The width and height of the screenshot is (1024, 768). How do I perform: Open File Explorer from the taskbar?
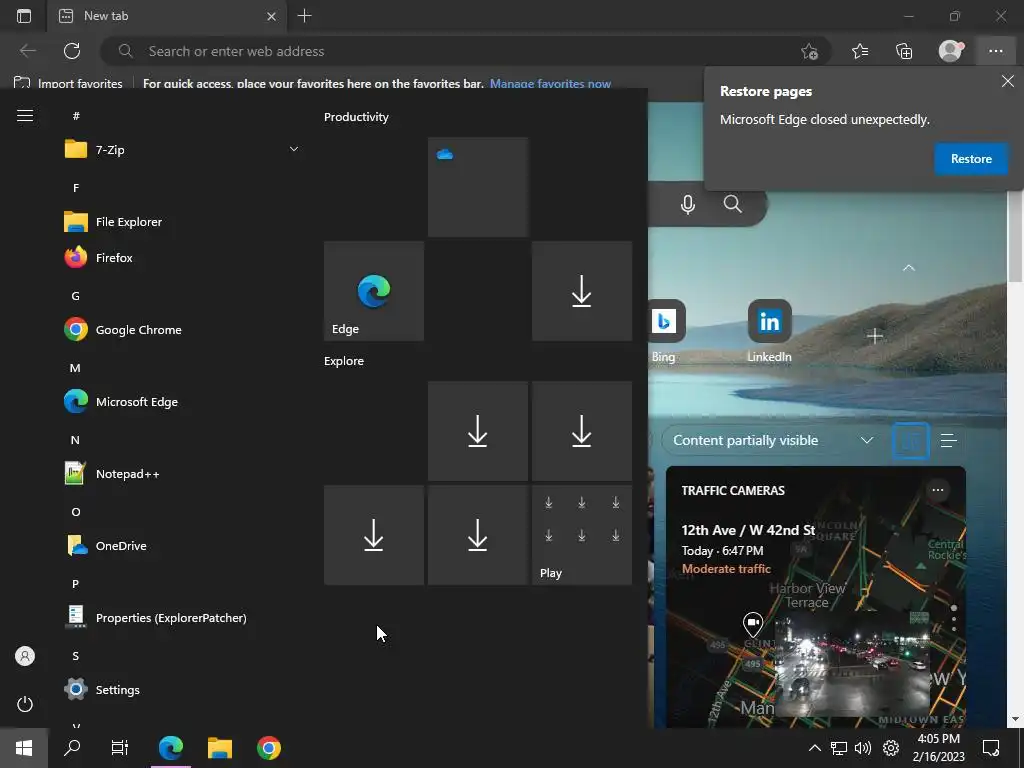(x=220, y=748)
